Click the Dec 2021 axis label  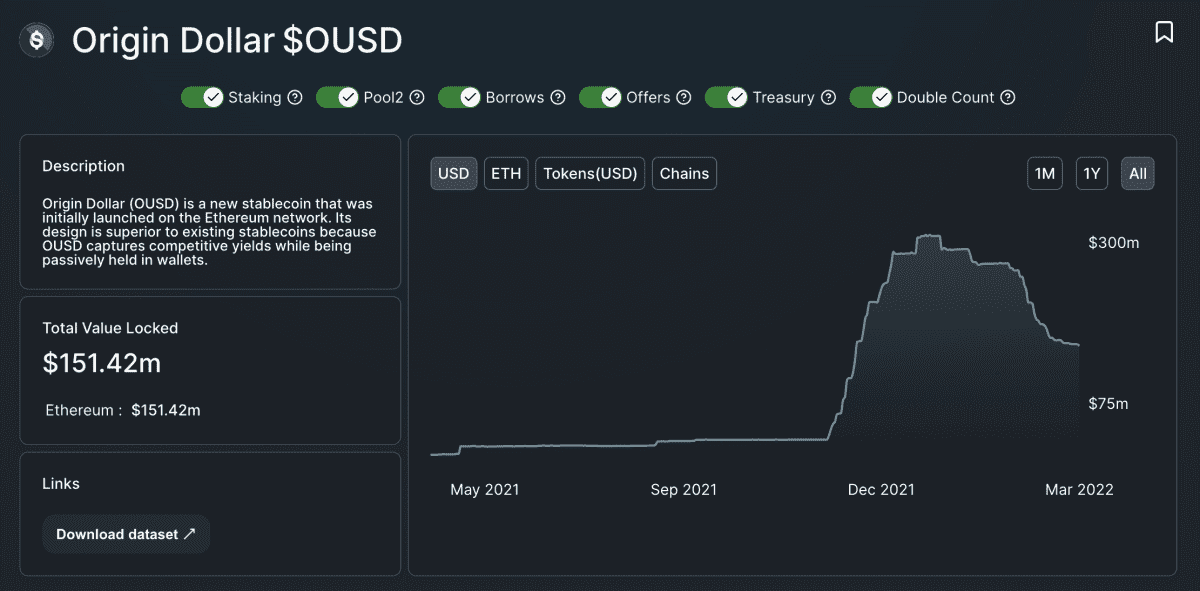pos(881,489)
